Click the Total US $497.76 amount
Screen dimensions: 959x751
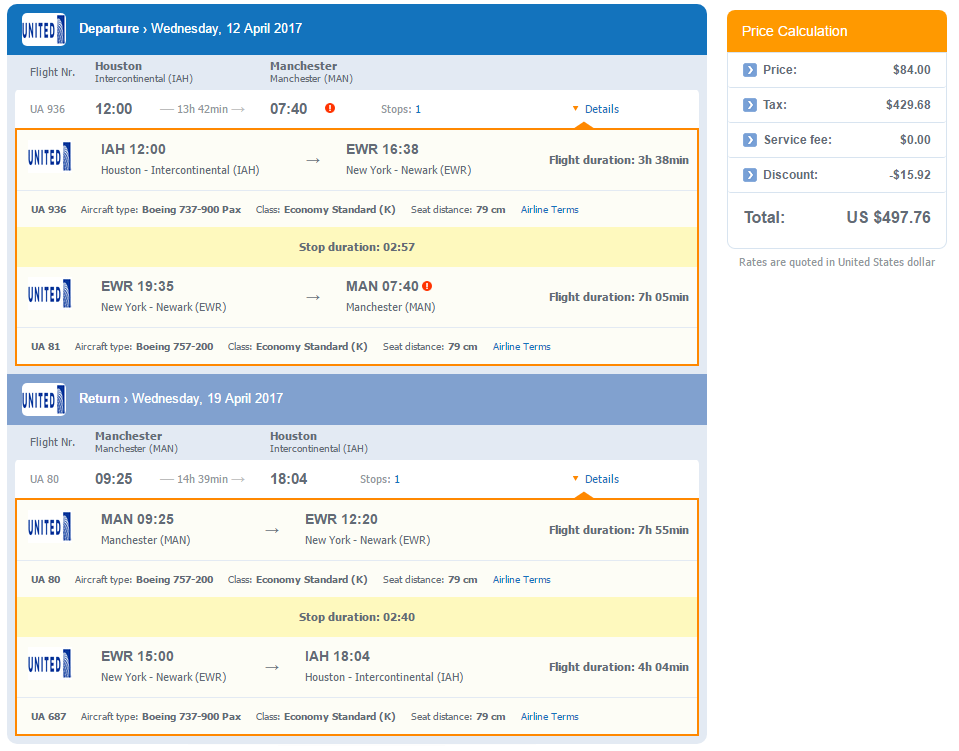(888, 218)
